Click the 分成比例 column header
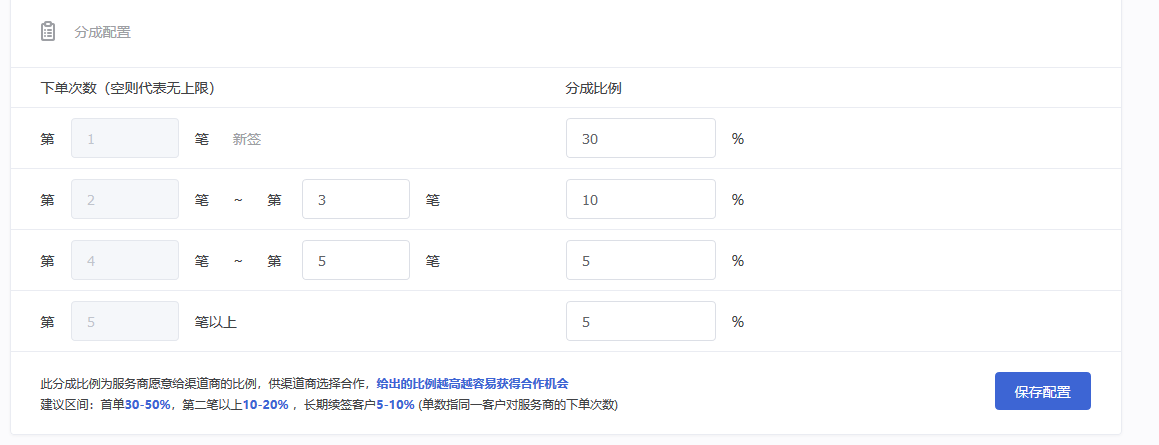This screenshot has width=1159, height=445. [593, 88]
